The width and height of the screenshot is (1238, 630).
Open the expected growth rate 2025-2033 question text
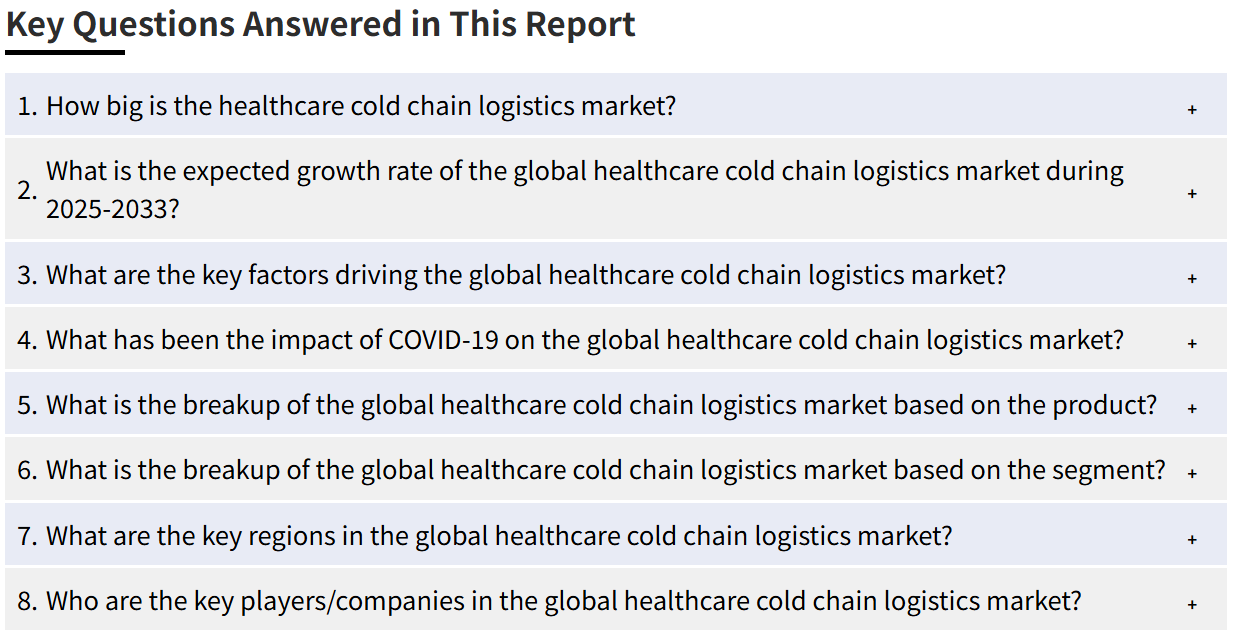(x=585, y=189)
